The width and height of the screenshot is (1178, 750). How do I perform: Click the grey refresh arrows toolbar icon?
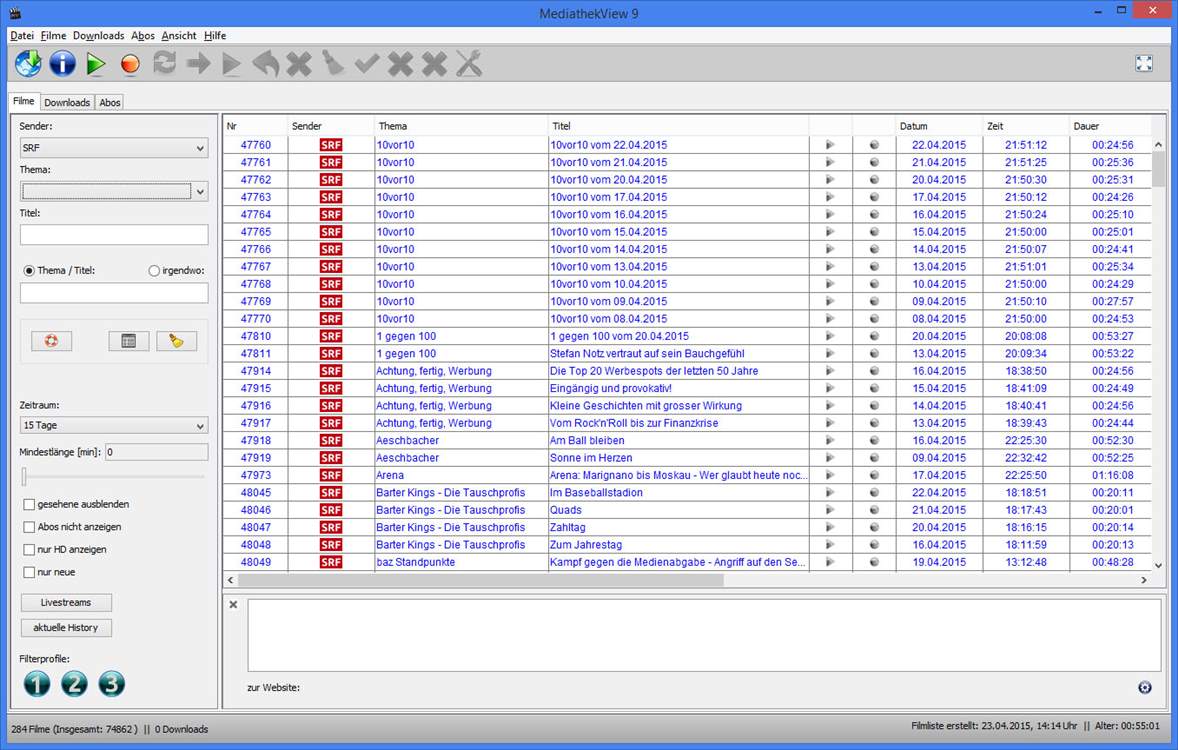pos(165,64)
